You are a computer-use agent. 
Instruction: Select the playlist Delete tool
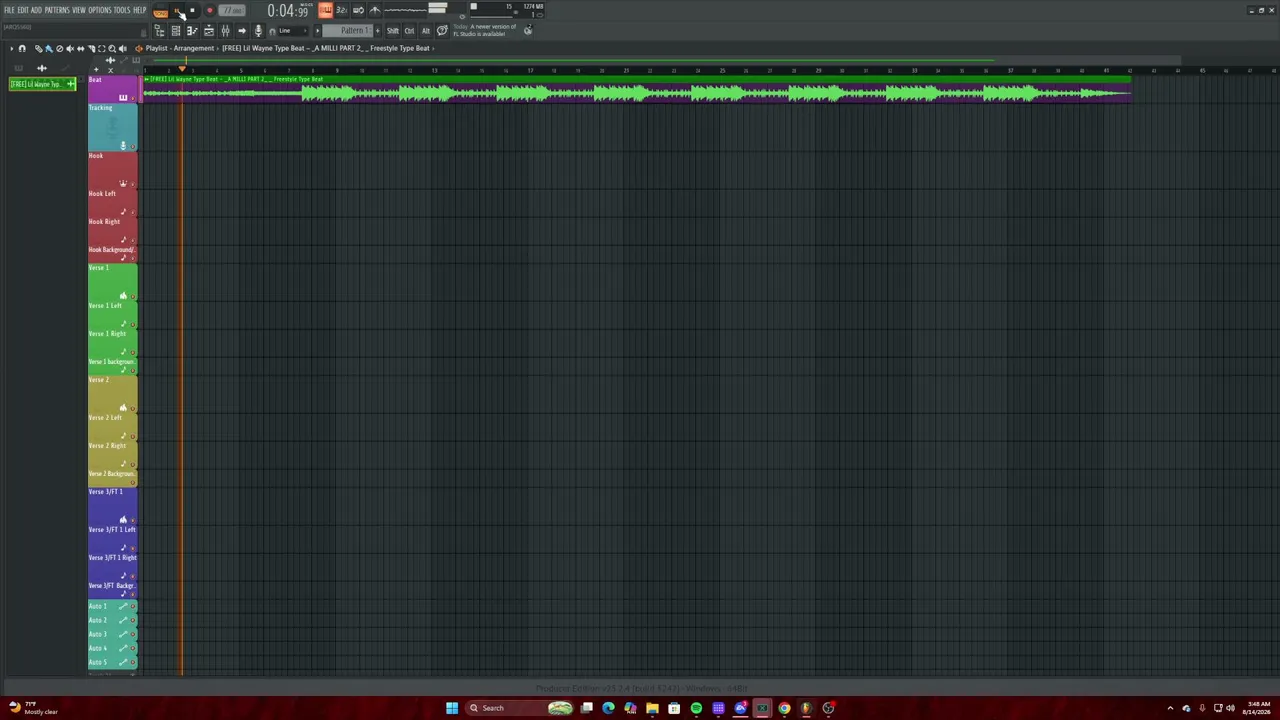[x=59, y=49]
